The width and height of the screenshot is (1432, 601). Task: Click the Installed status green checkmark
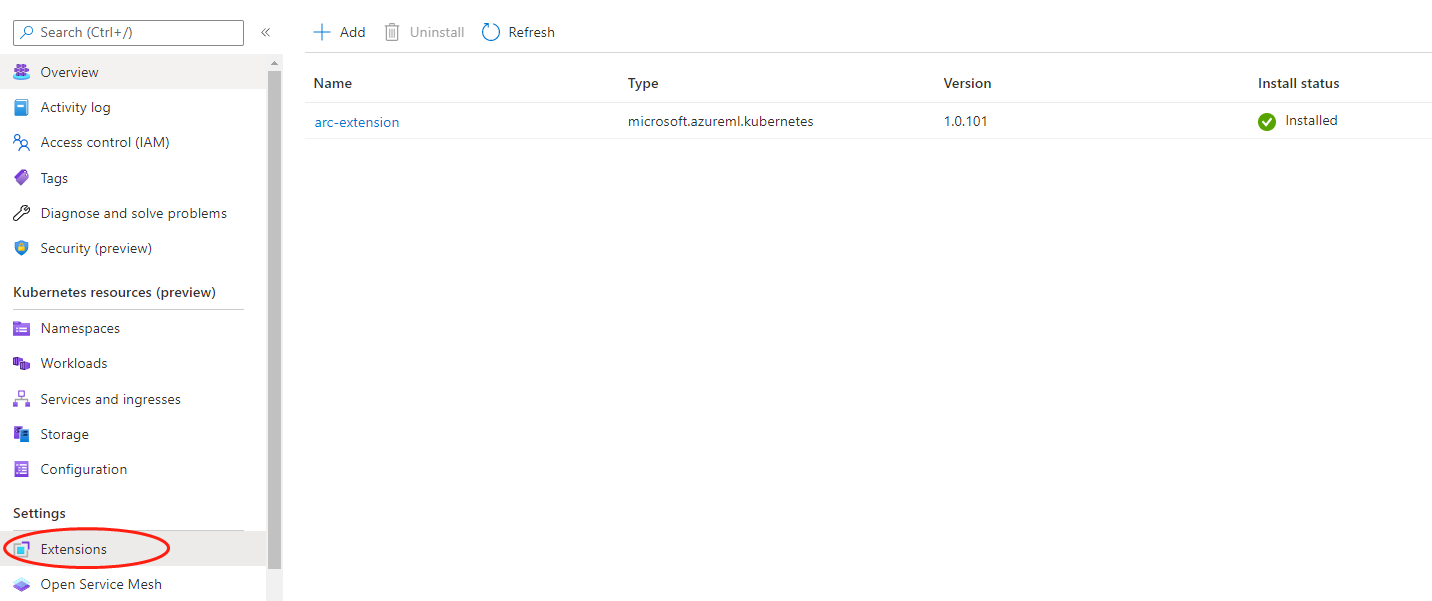[x=1266, y=120]
